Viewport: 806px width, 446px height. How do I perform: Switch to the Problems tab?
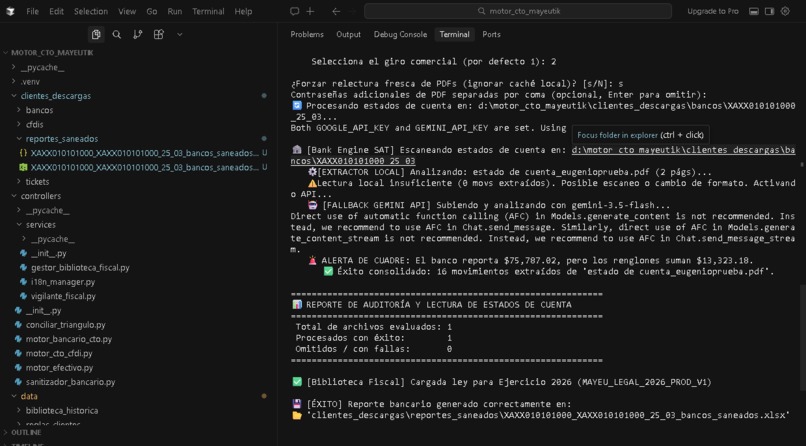click(x=307, y=34)
